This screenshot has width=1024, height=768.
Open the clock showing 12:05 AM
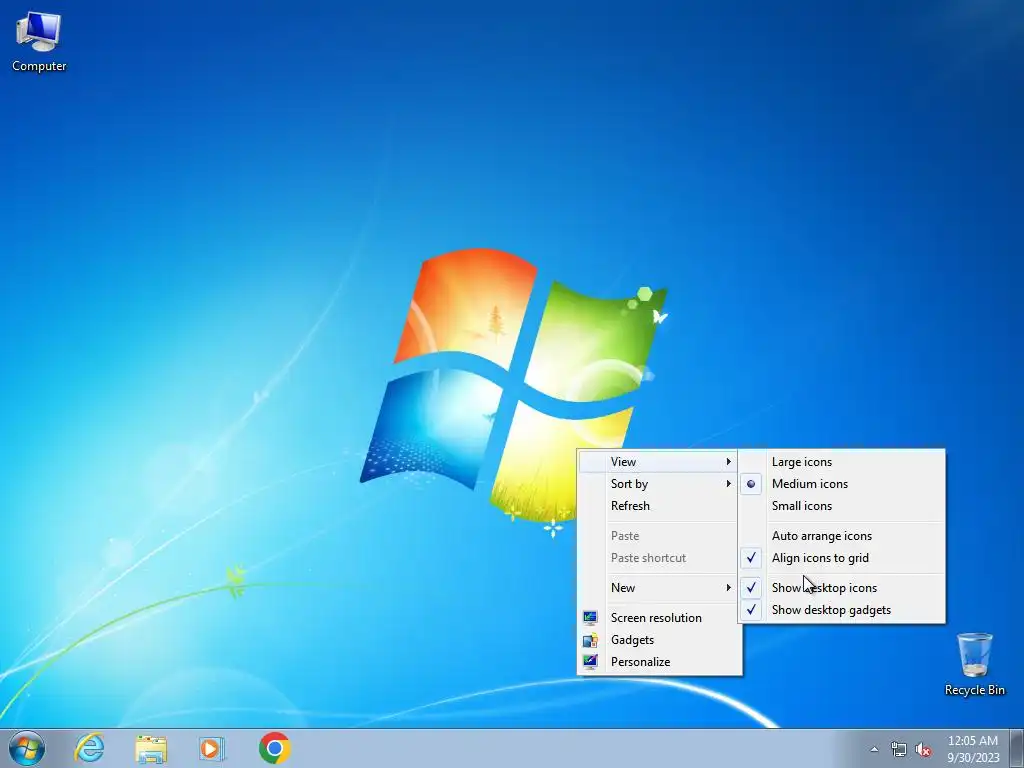pos(973,748)
